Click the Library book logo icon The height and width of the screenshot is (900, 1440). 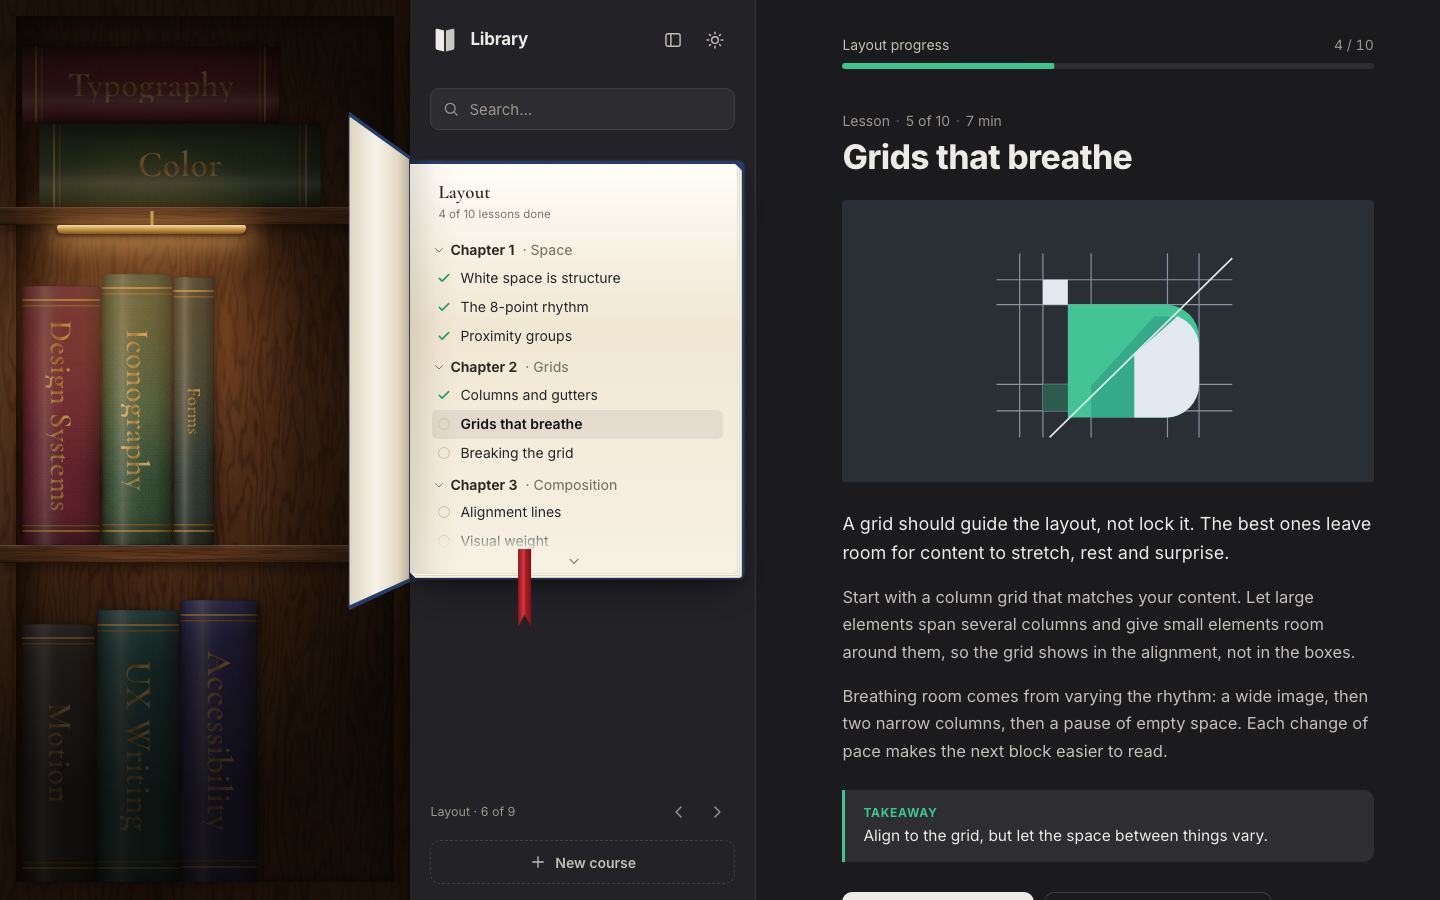coord(445,40)
